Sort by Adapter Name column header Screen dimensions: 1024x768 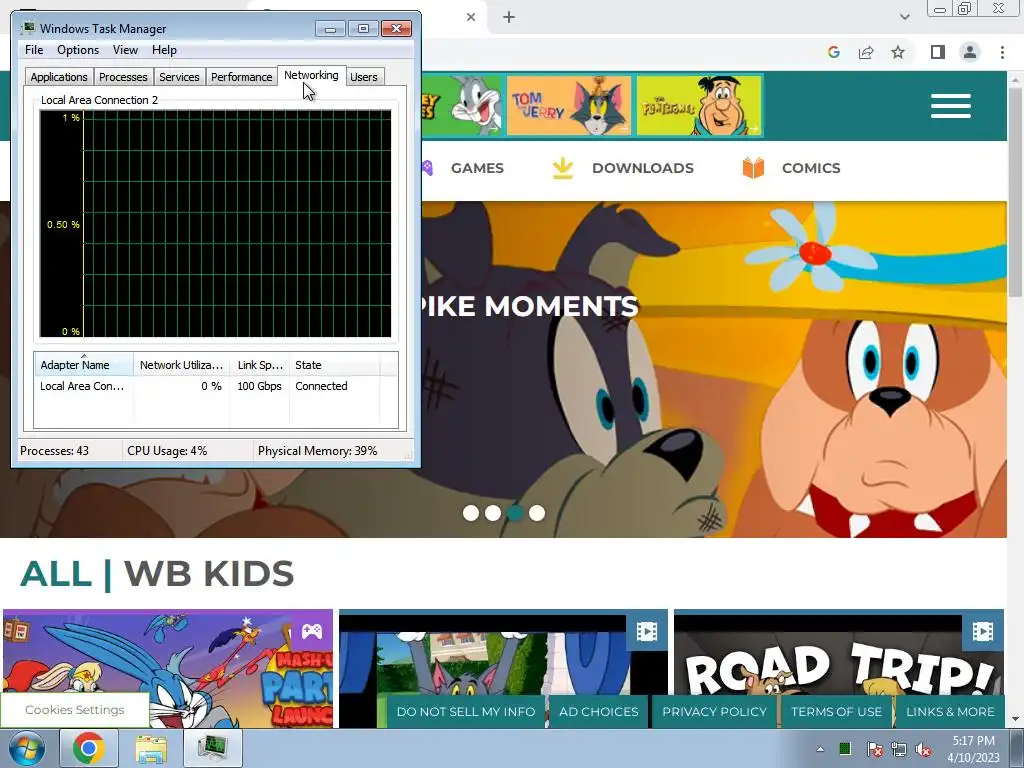(84, 365)
